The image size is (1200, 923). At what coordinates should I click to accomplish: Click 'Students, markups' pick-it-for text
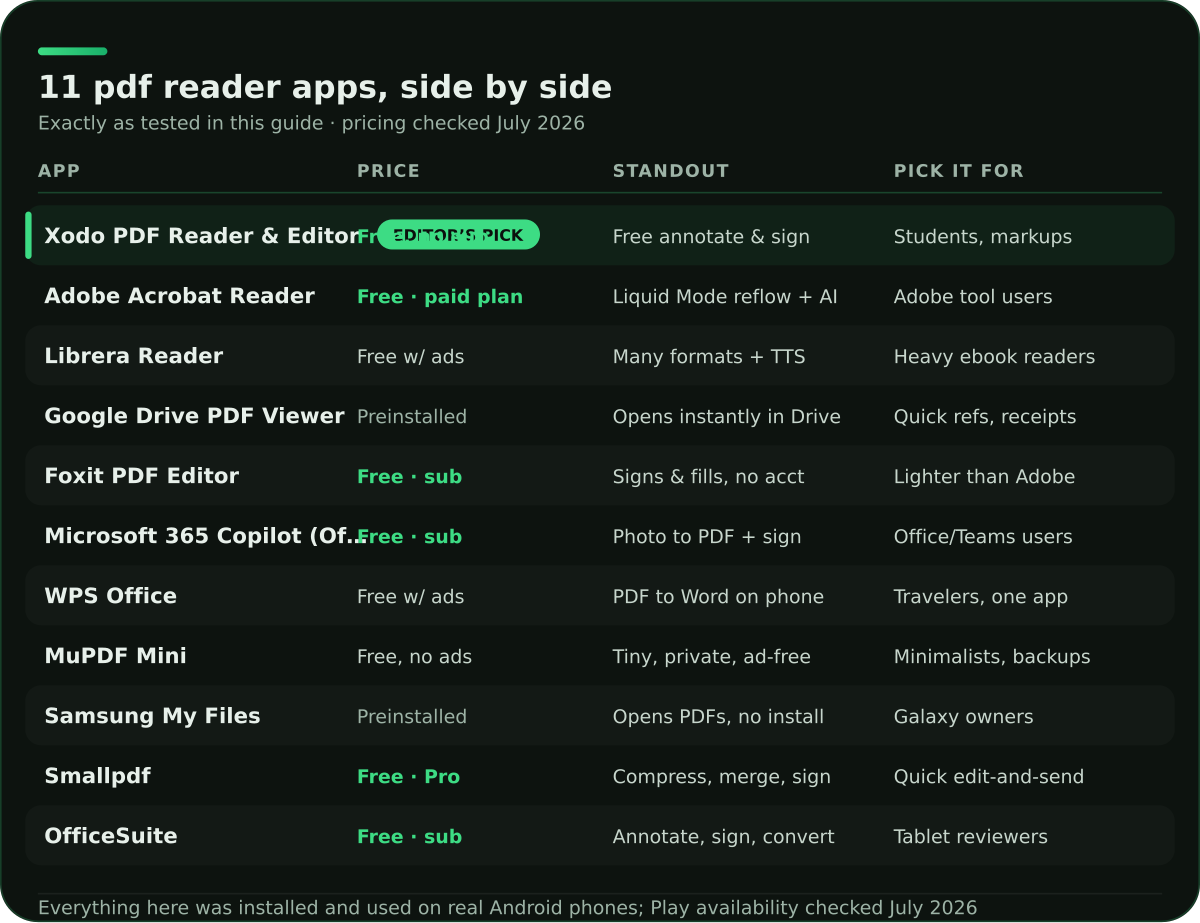(x=983, y=237)
